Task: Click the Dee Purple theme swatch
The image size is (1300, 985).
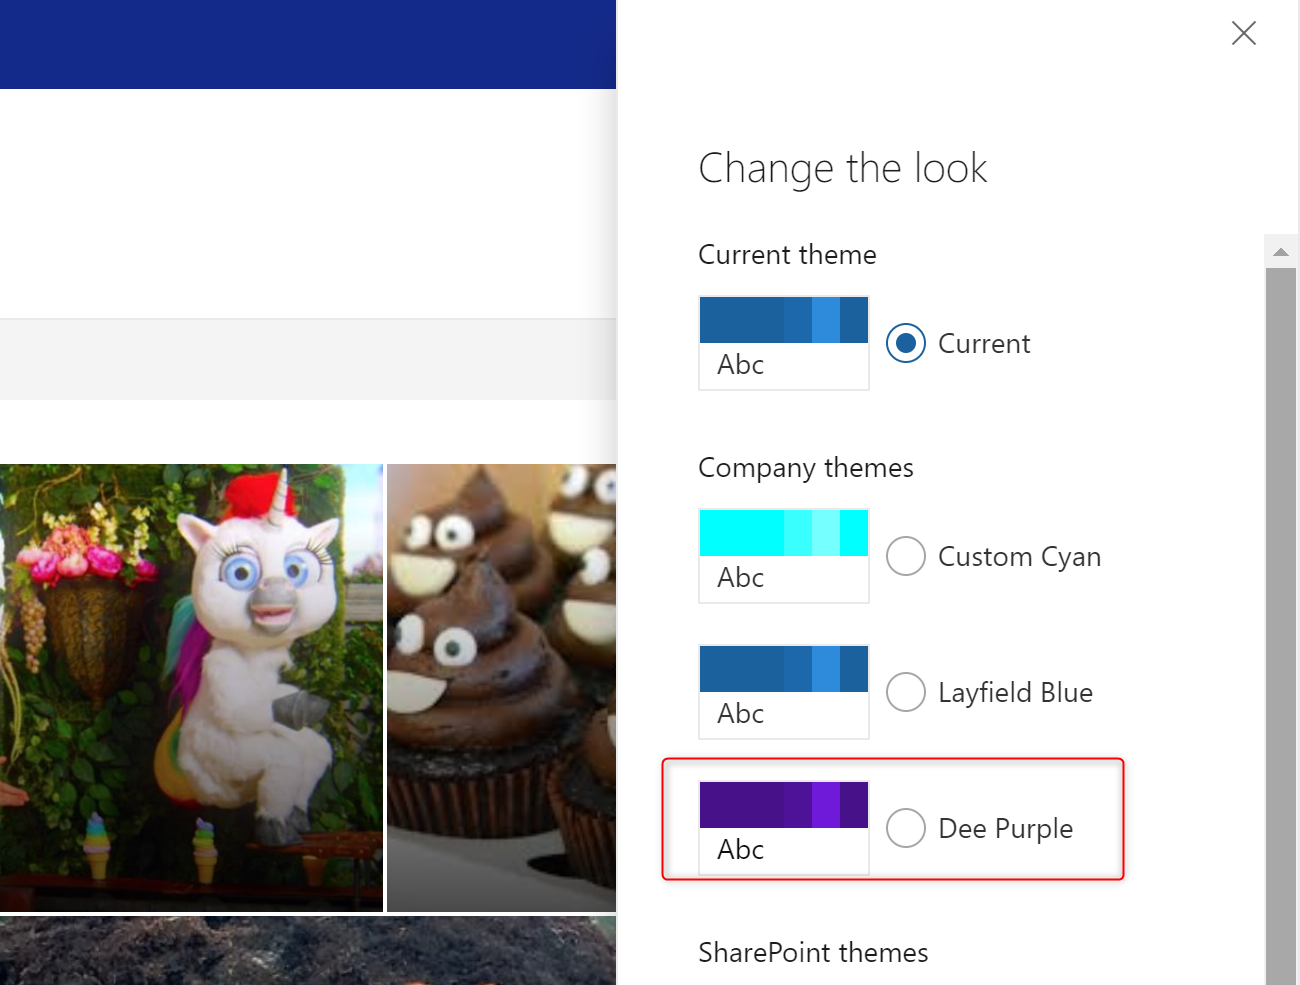Action: pyautogui.click(x=784, y=828)
